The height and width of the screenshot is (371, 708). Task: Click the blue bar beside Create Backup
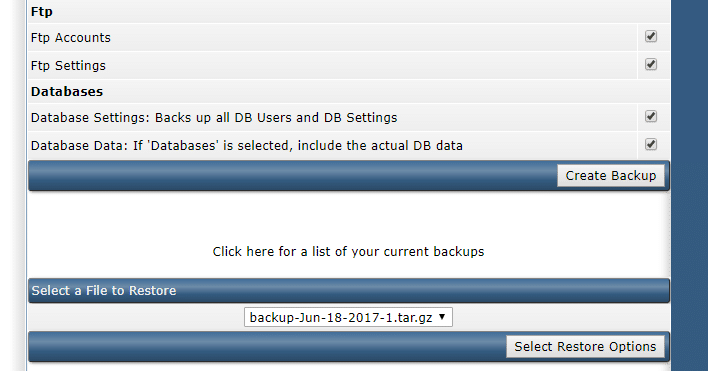pyautogui.click(x=293, y=176)
